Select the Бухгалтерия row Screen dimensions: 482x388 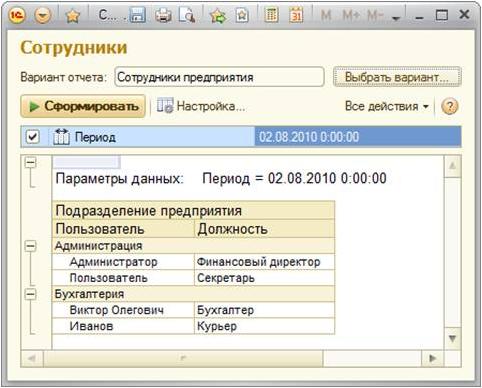click(193, 294)
